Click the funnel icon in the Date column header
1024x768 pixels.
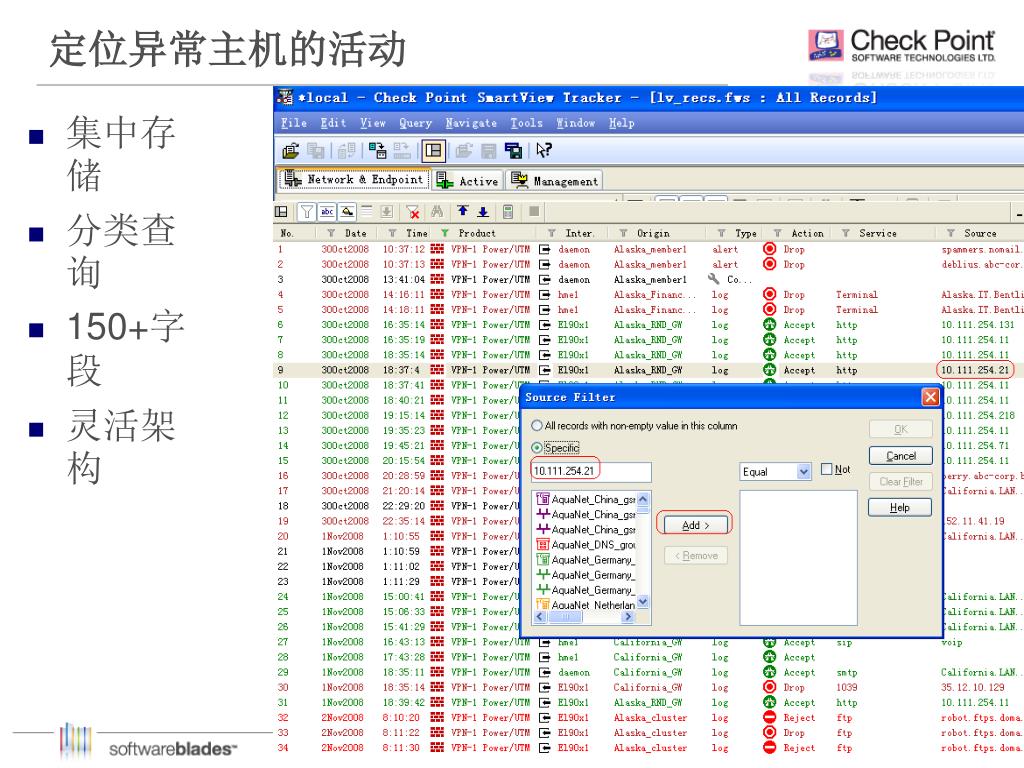331,233
